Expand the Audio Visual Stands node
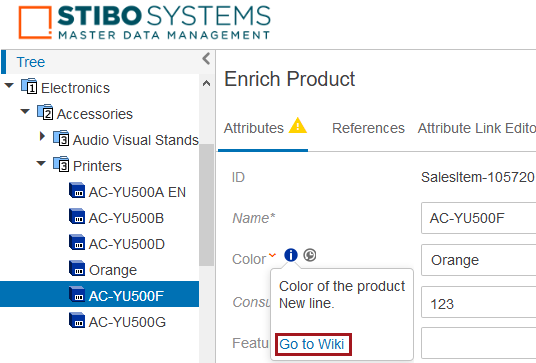Screen dimensions: 536x363 [x=42, y=136]
